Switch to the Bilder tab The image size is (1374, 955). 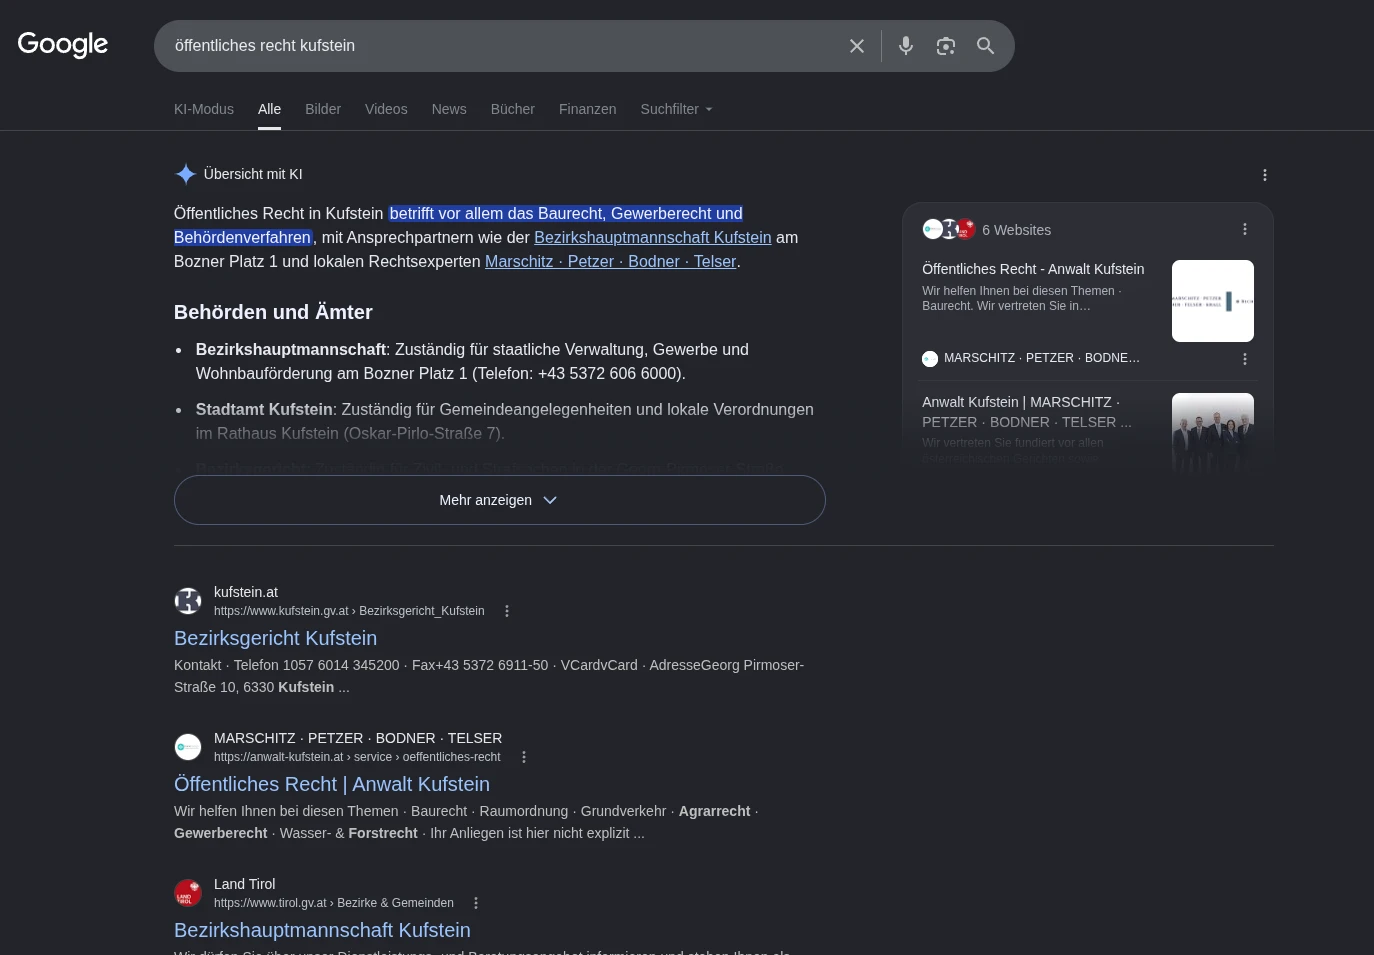point(323,109)
